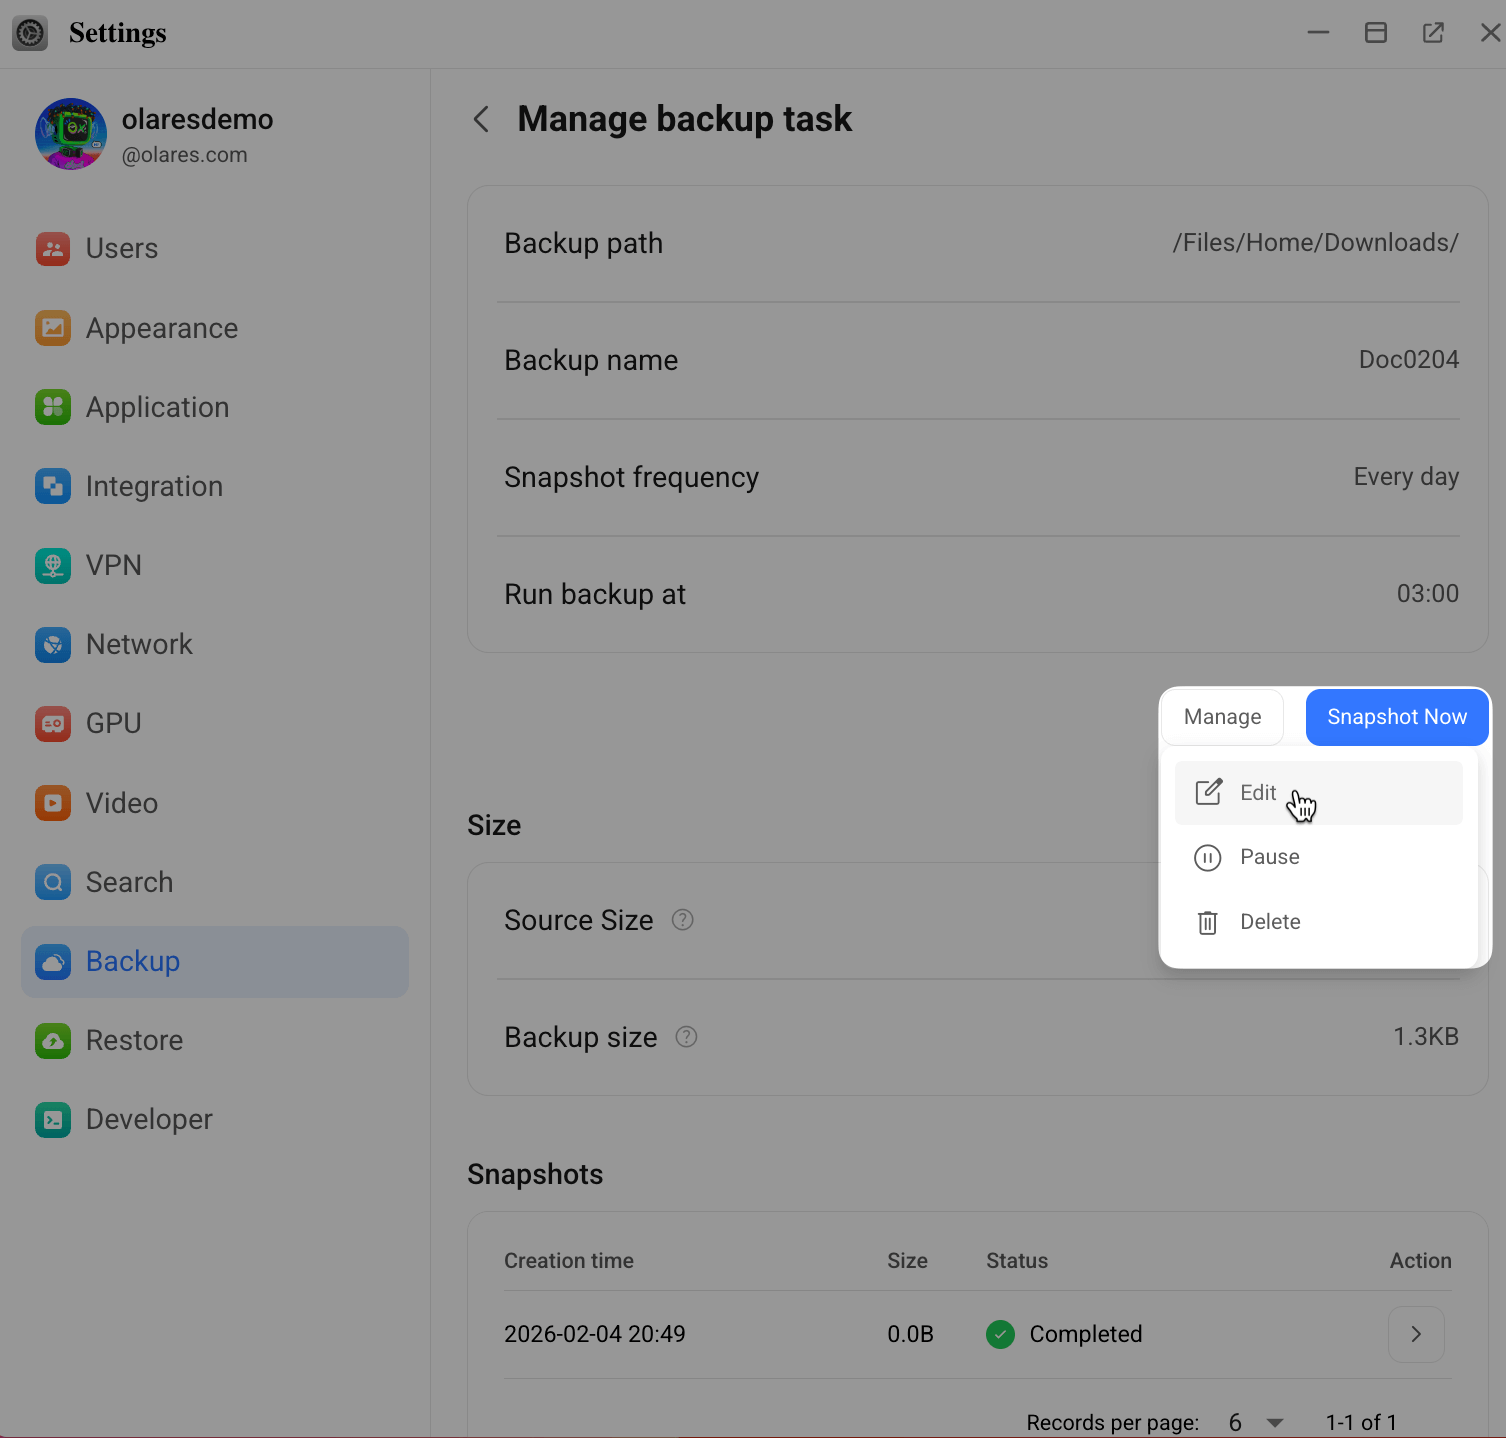Image resolution: width=1506 pixels, height=1438 pixels.
Task: Open Developer settings from sidebar
Action: pyautogui.click(x=148, y=1119)
